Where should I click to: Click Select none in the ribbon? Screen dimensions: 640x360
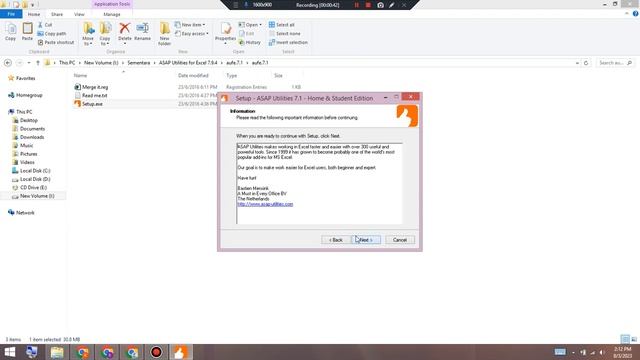284,34
